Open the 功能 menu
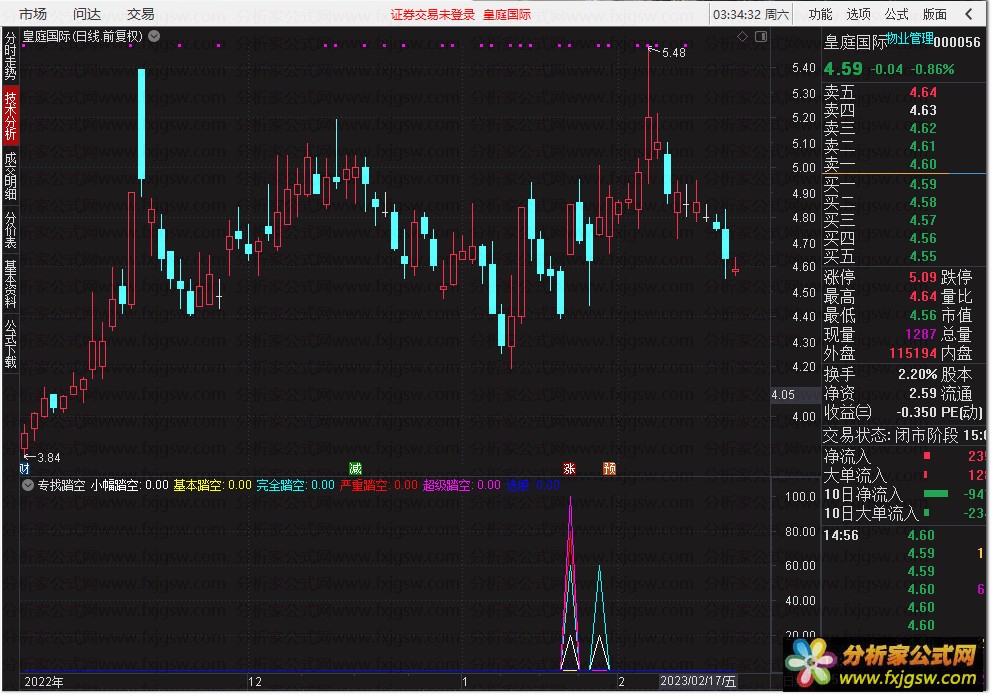 coord(820,14)
